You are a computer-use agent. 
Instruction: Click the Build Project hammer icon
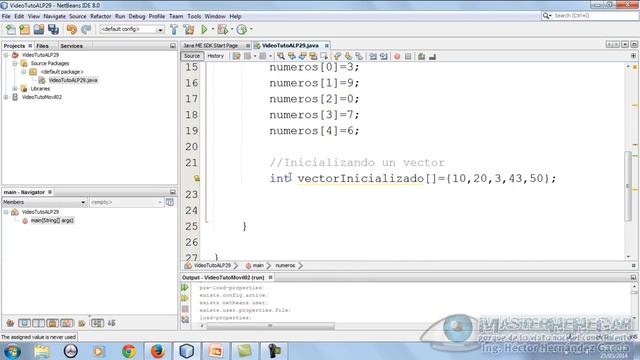pyautogui.click(x=174, y=29)
